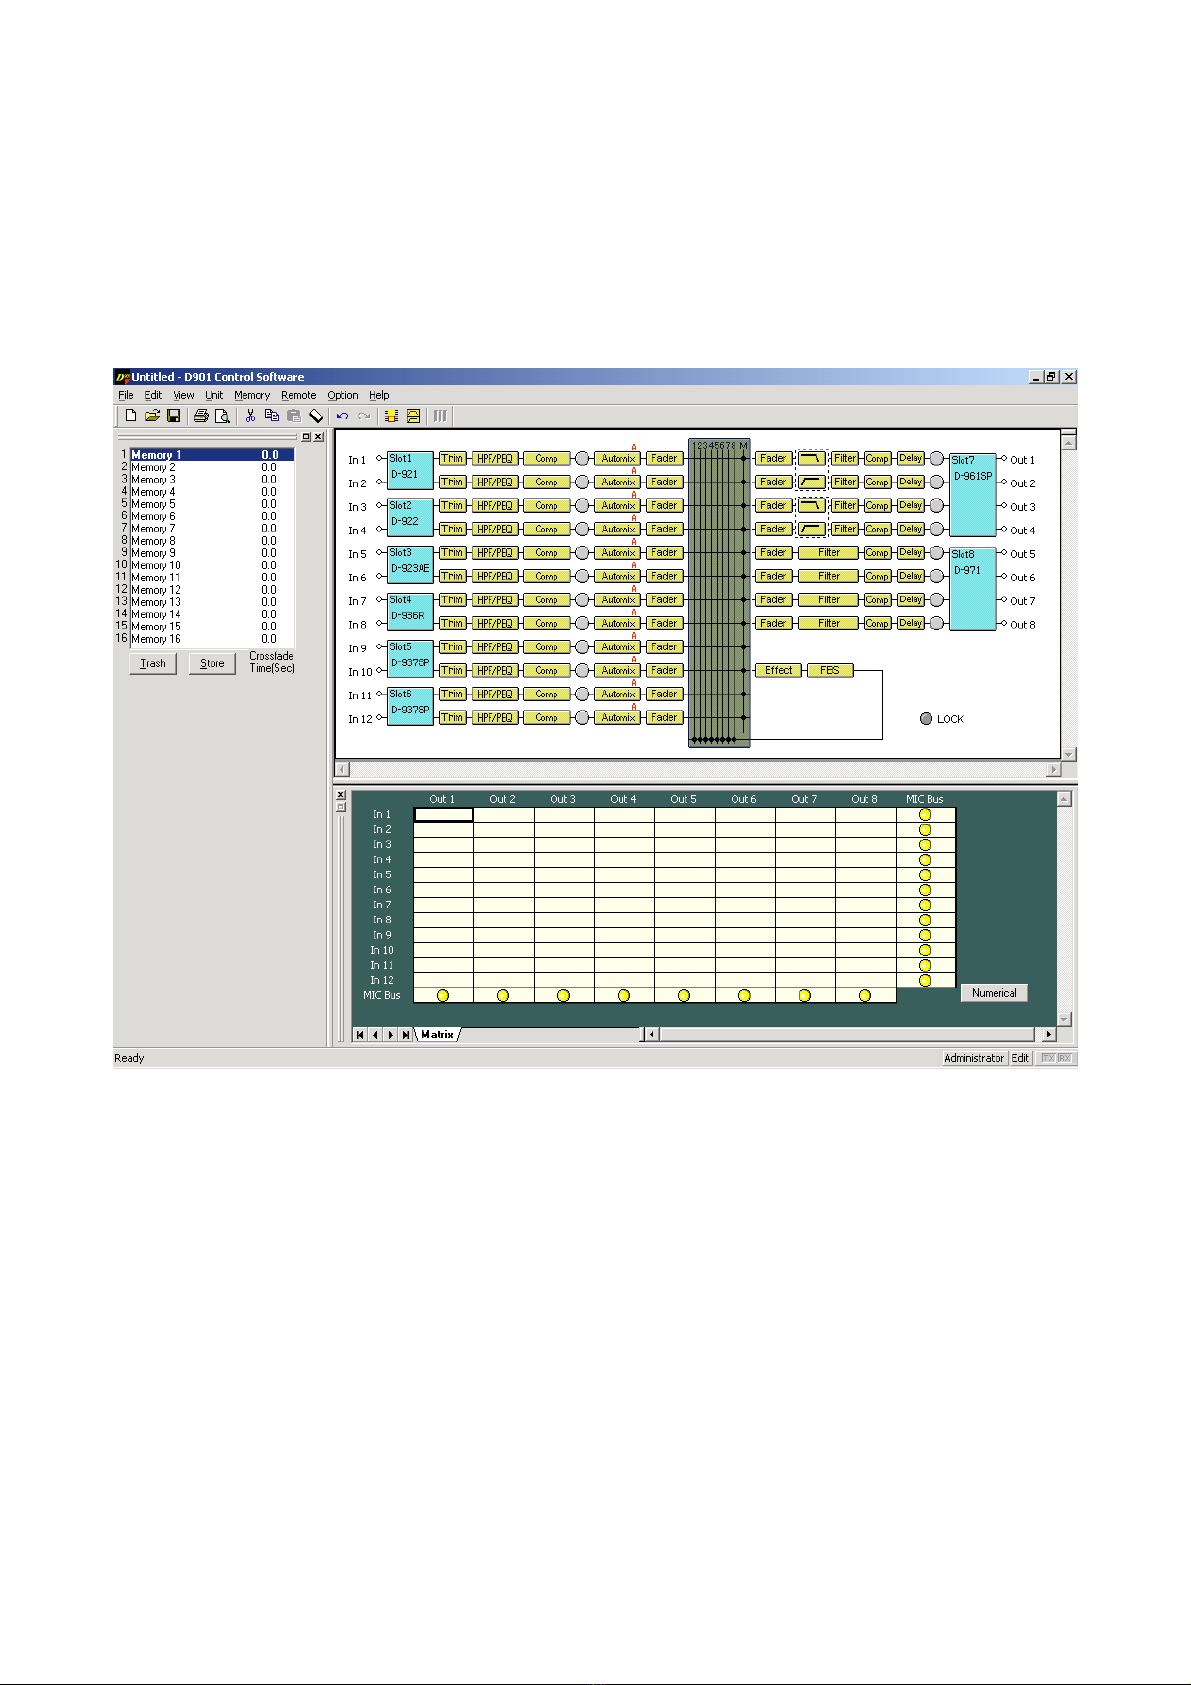Click the Effect block
Viewport: 1191px width, 1685px height.
click(779, 670)
